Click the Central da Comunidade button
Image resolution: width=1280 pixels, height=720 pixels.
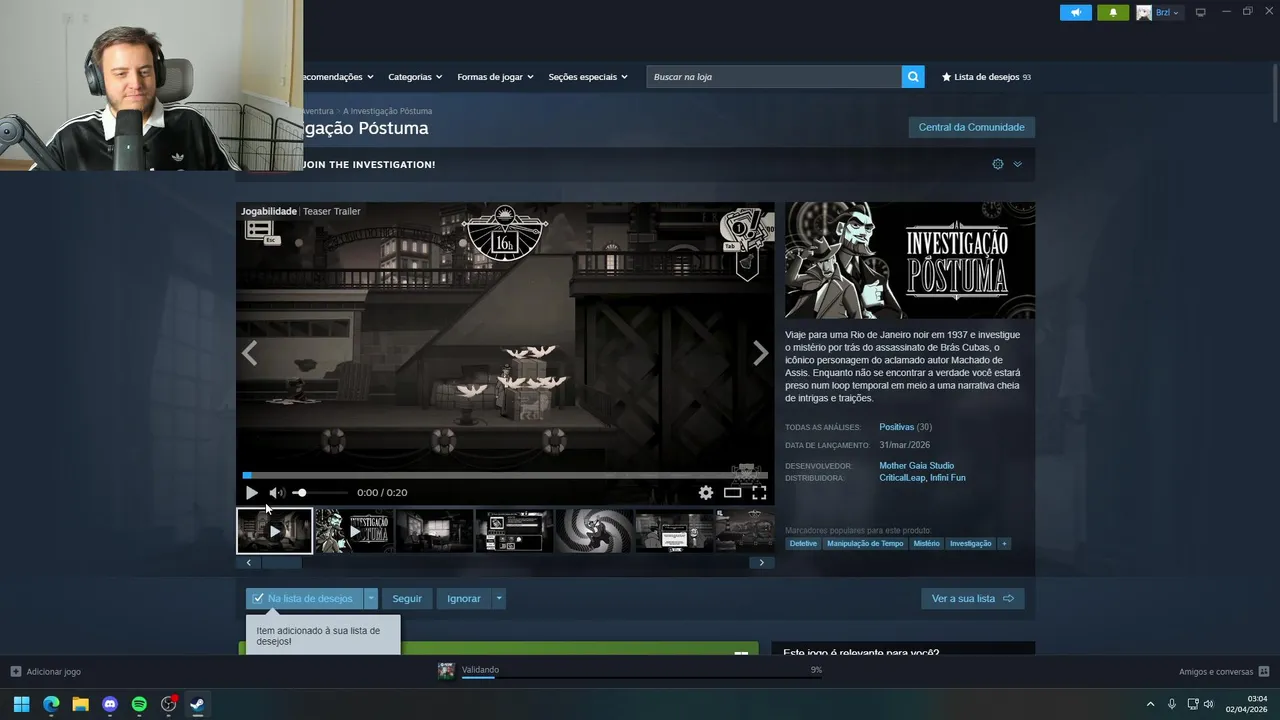971,127
